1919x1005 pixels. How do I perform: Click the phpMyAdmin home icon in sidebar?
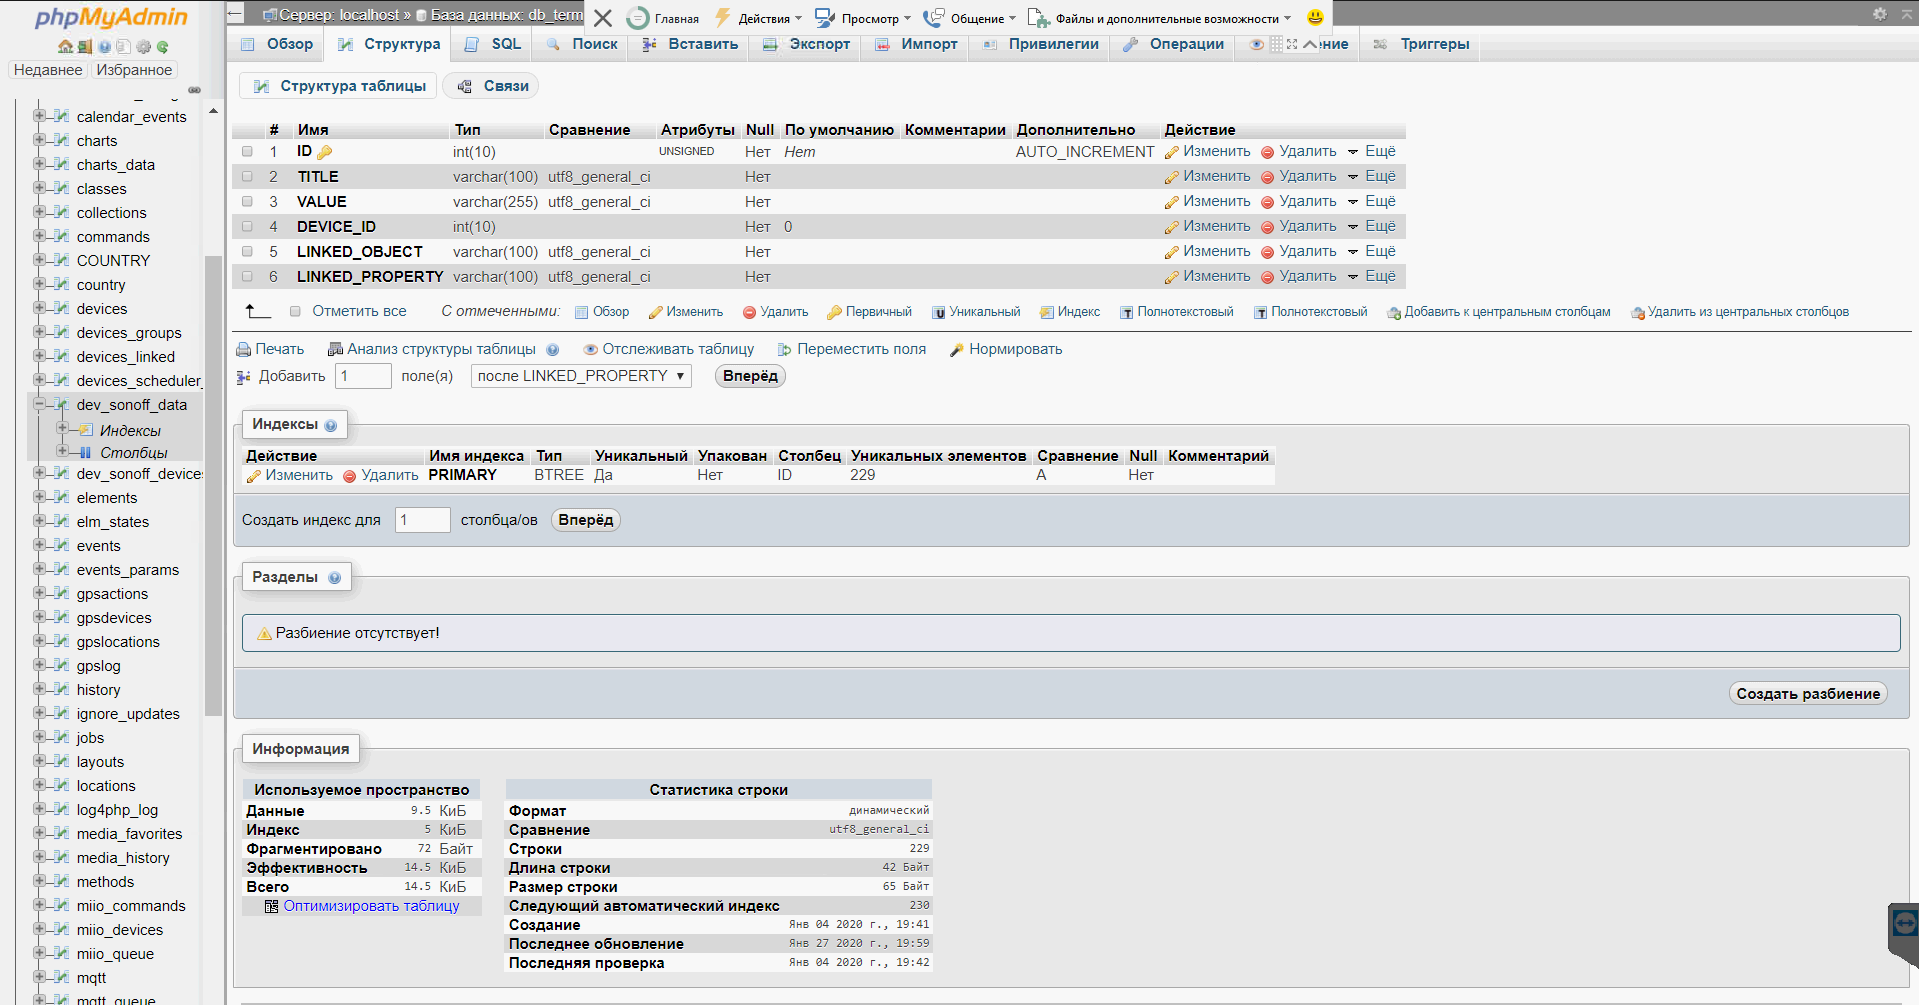[x=65, y=47]
